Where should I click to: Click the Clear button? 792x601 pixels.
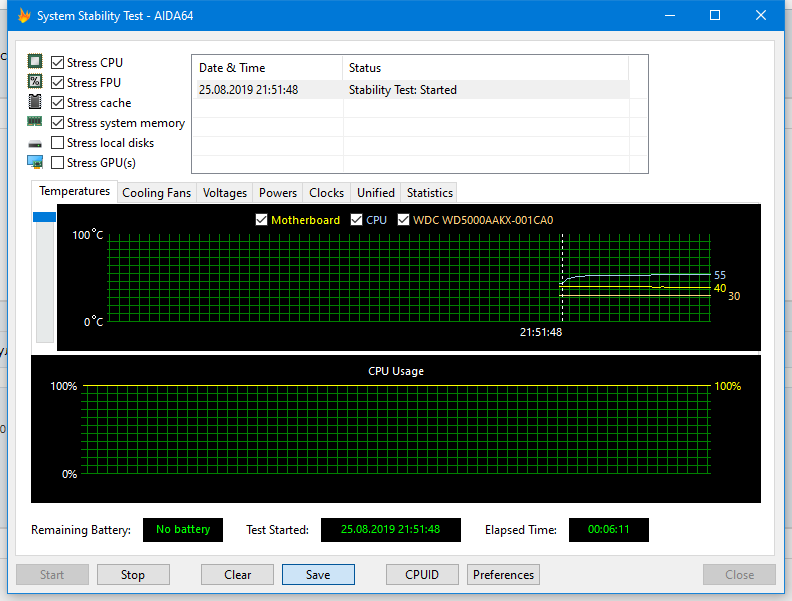pos(237,575)
